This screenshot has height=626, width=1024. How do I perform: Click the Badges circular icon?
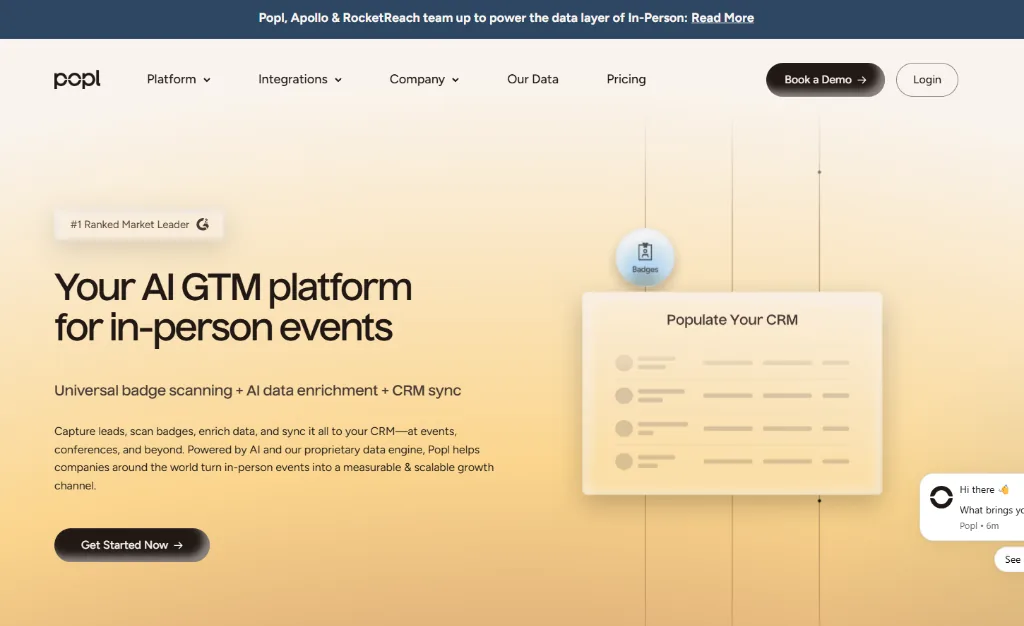coord(645,257)
